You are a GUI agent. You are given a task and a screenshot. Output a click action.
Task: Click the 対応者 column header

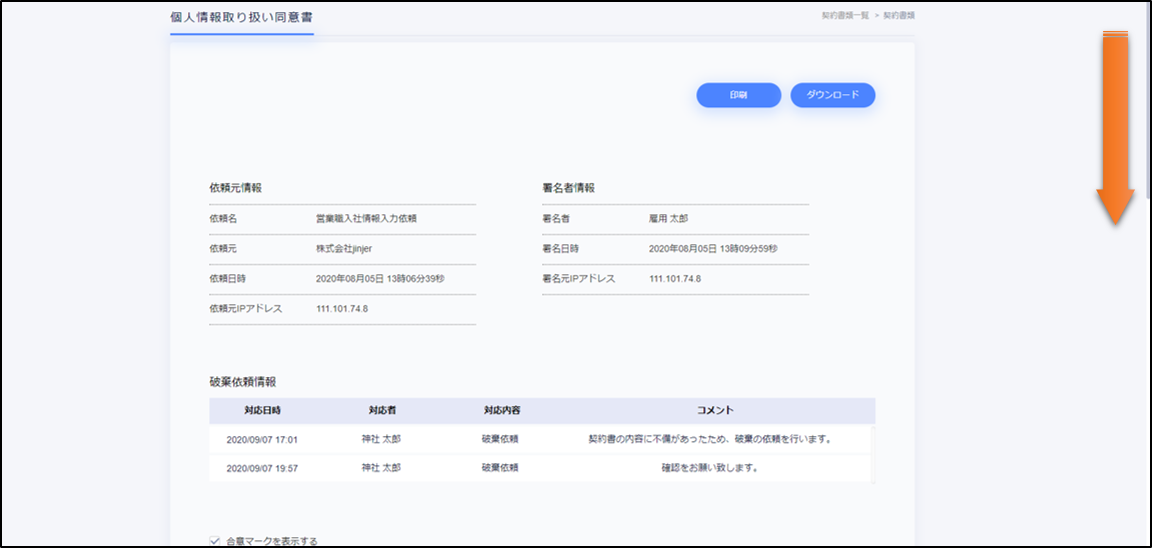click(381, 411)
